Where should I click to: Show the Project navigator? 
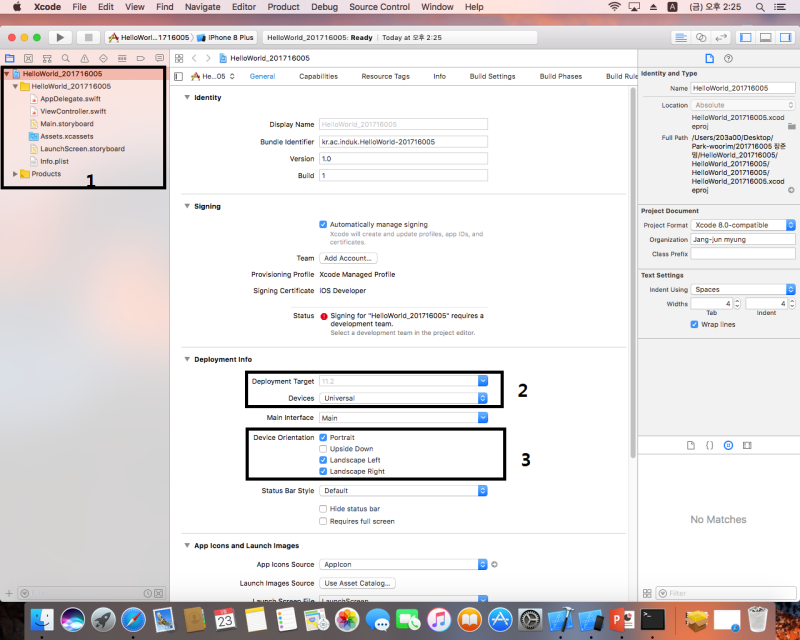(x=10, y=58)
